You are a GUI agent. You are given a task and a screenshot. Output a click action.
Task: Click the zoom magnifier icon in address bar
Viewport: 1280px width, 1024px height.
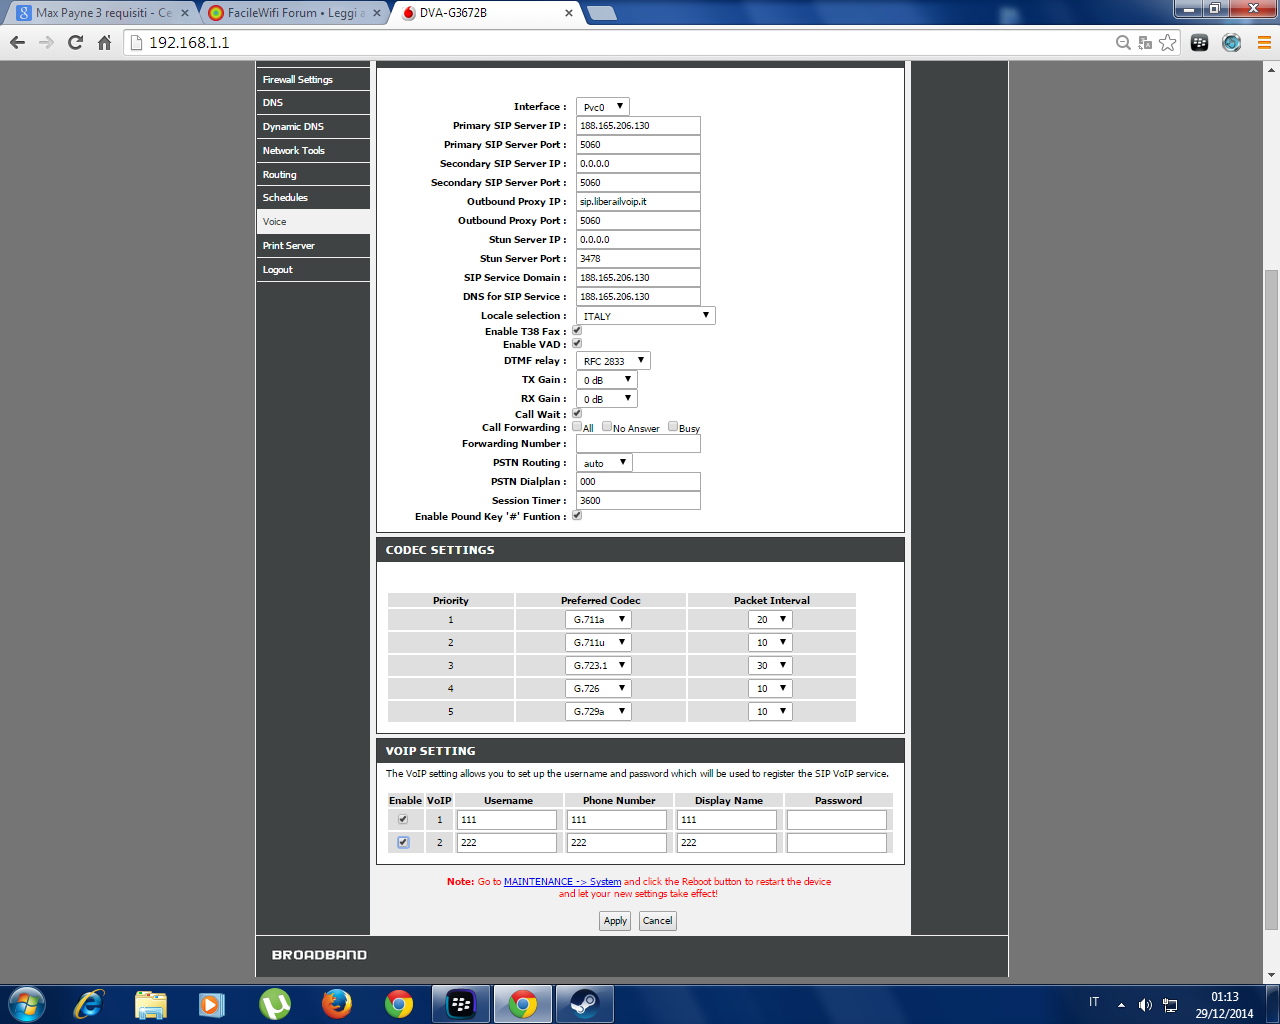tap(1123, 42)
